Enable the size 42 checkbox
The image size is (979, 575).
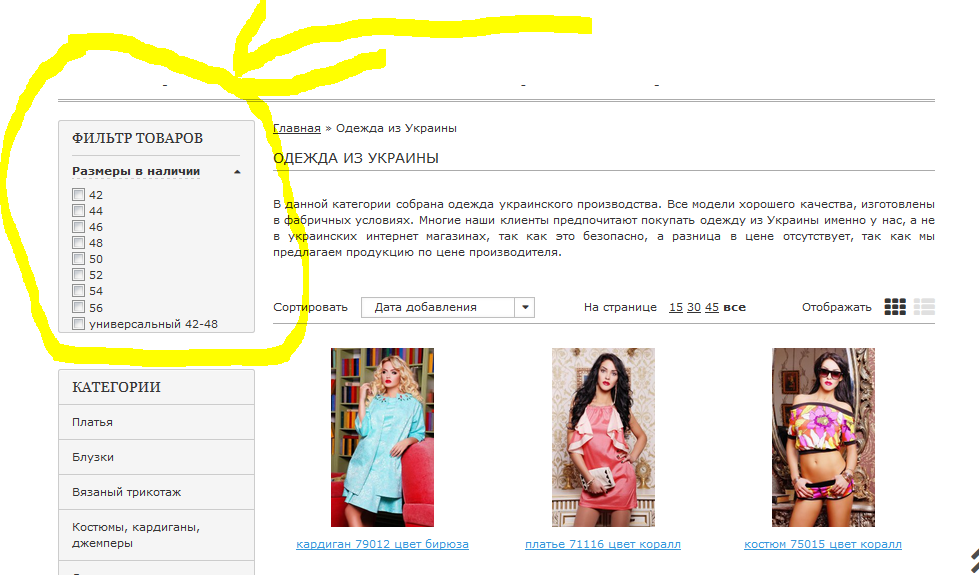click(78, 195)
